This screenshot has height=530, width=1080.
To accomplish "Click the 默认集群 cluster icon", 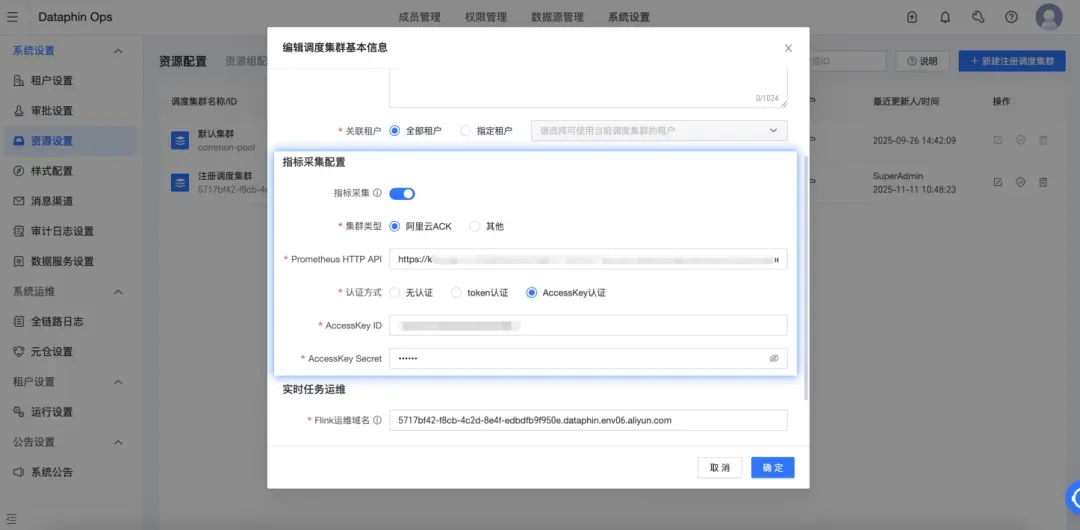I will coord(180,141).
